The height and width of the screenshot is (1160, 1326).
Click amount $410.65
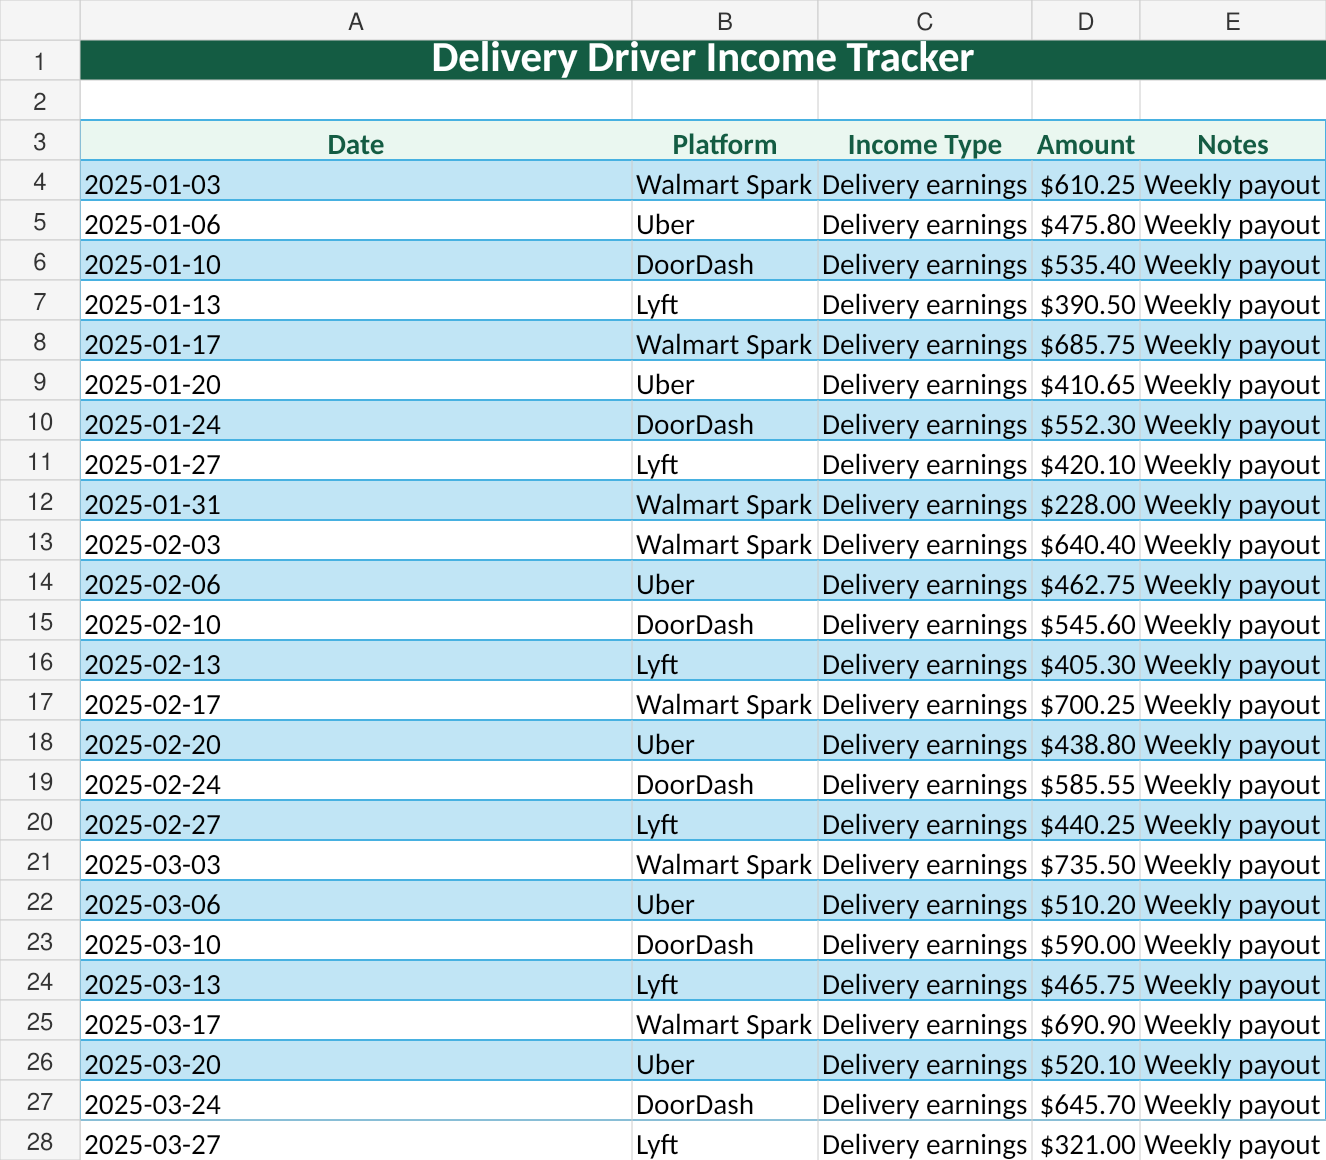point(1086,381)
